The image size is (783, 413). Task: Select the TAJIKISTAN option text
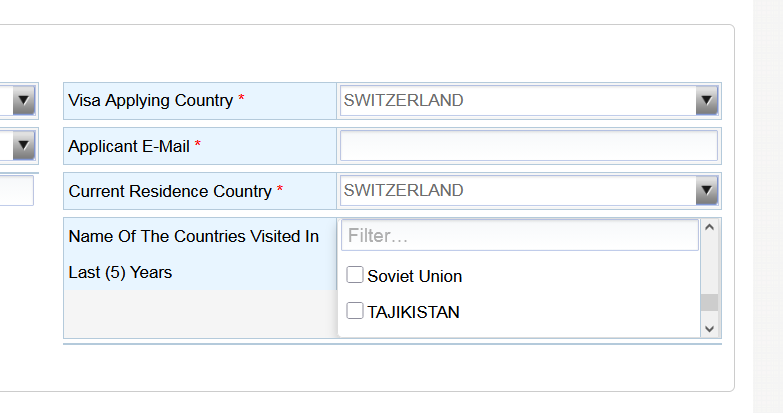413,312
